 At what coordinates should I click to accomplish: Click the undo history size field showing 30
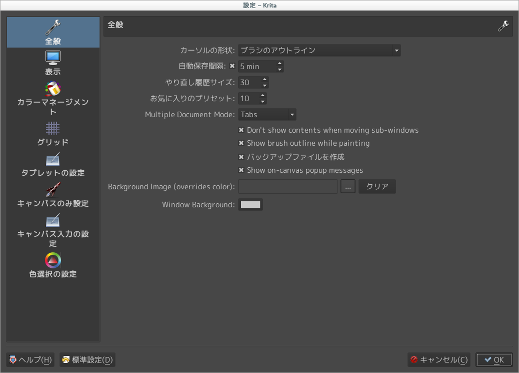point(249,82)
